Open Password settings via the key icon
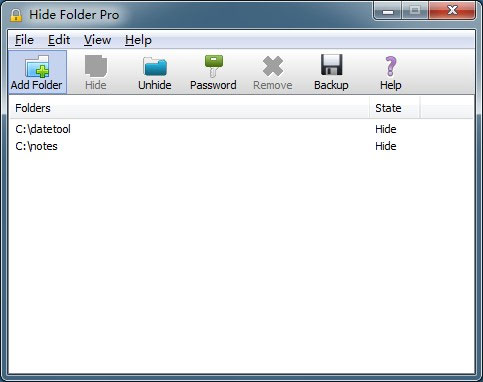Viewport: 483px width, 382px height. coord(213,66)
